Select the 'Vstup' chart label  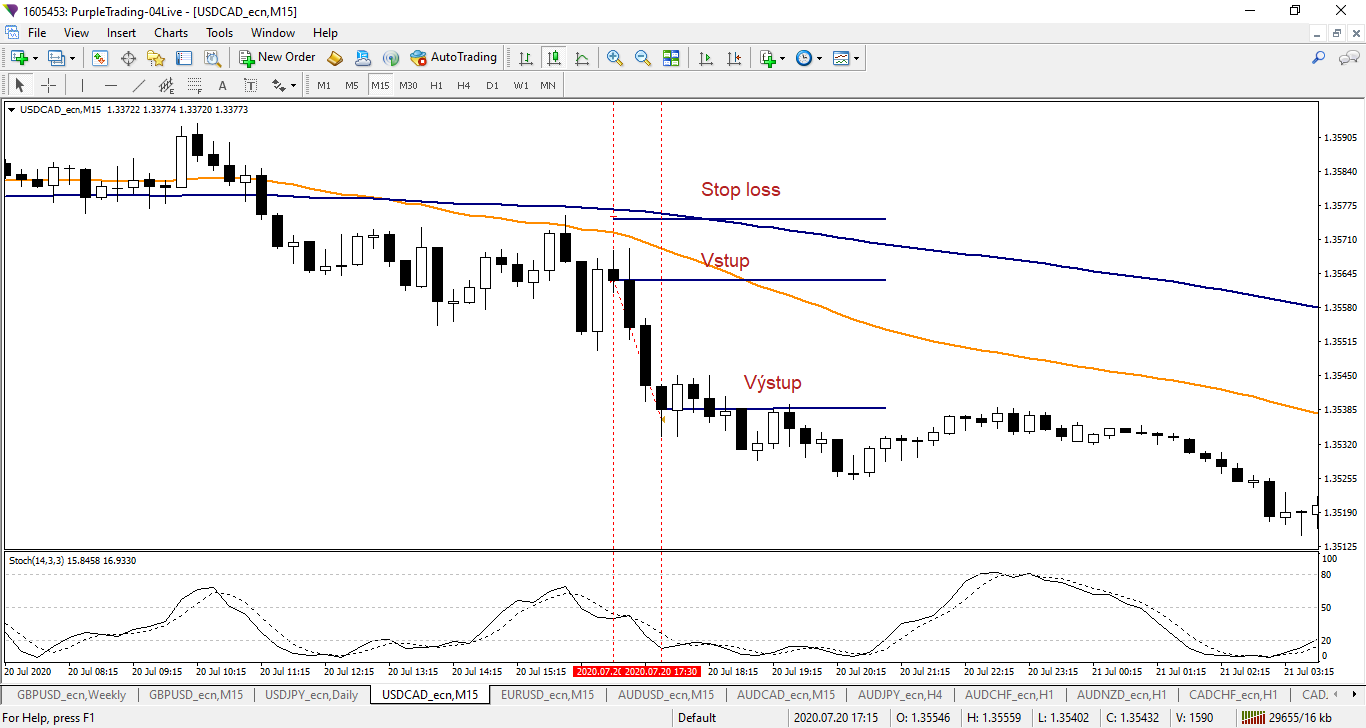(725, 261)
